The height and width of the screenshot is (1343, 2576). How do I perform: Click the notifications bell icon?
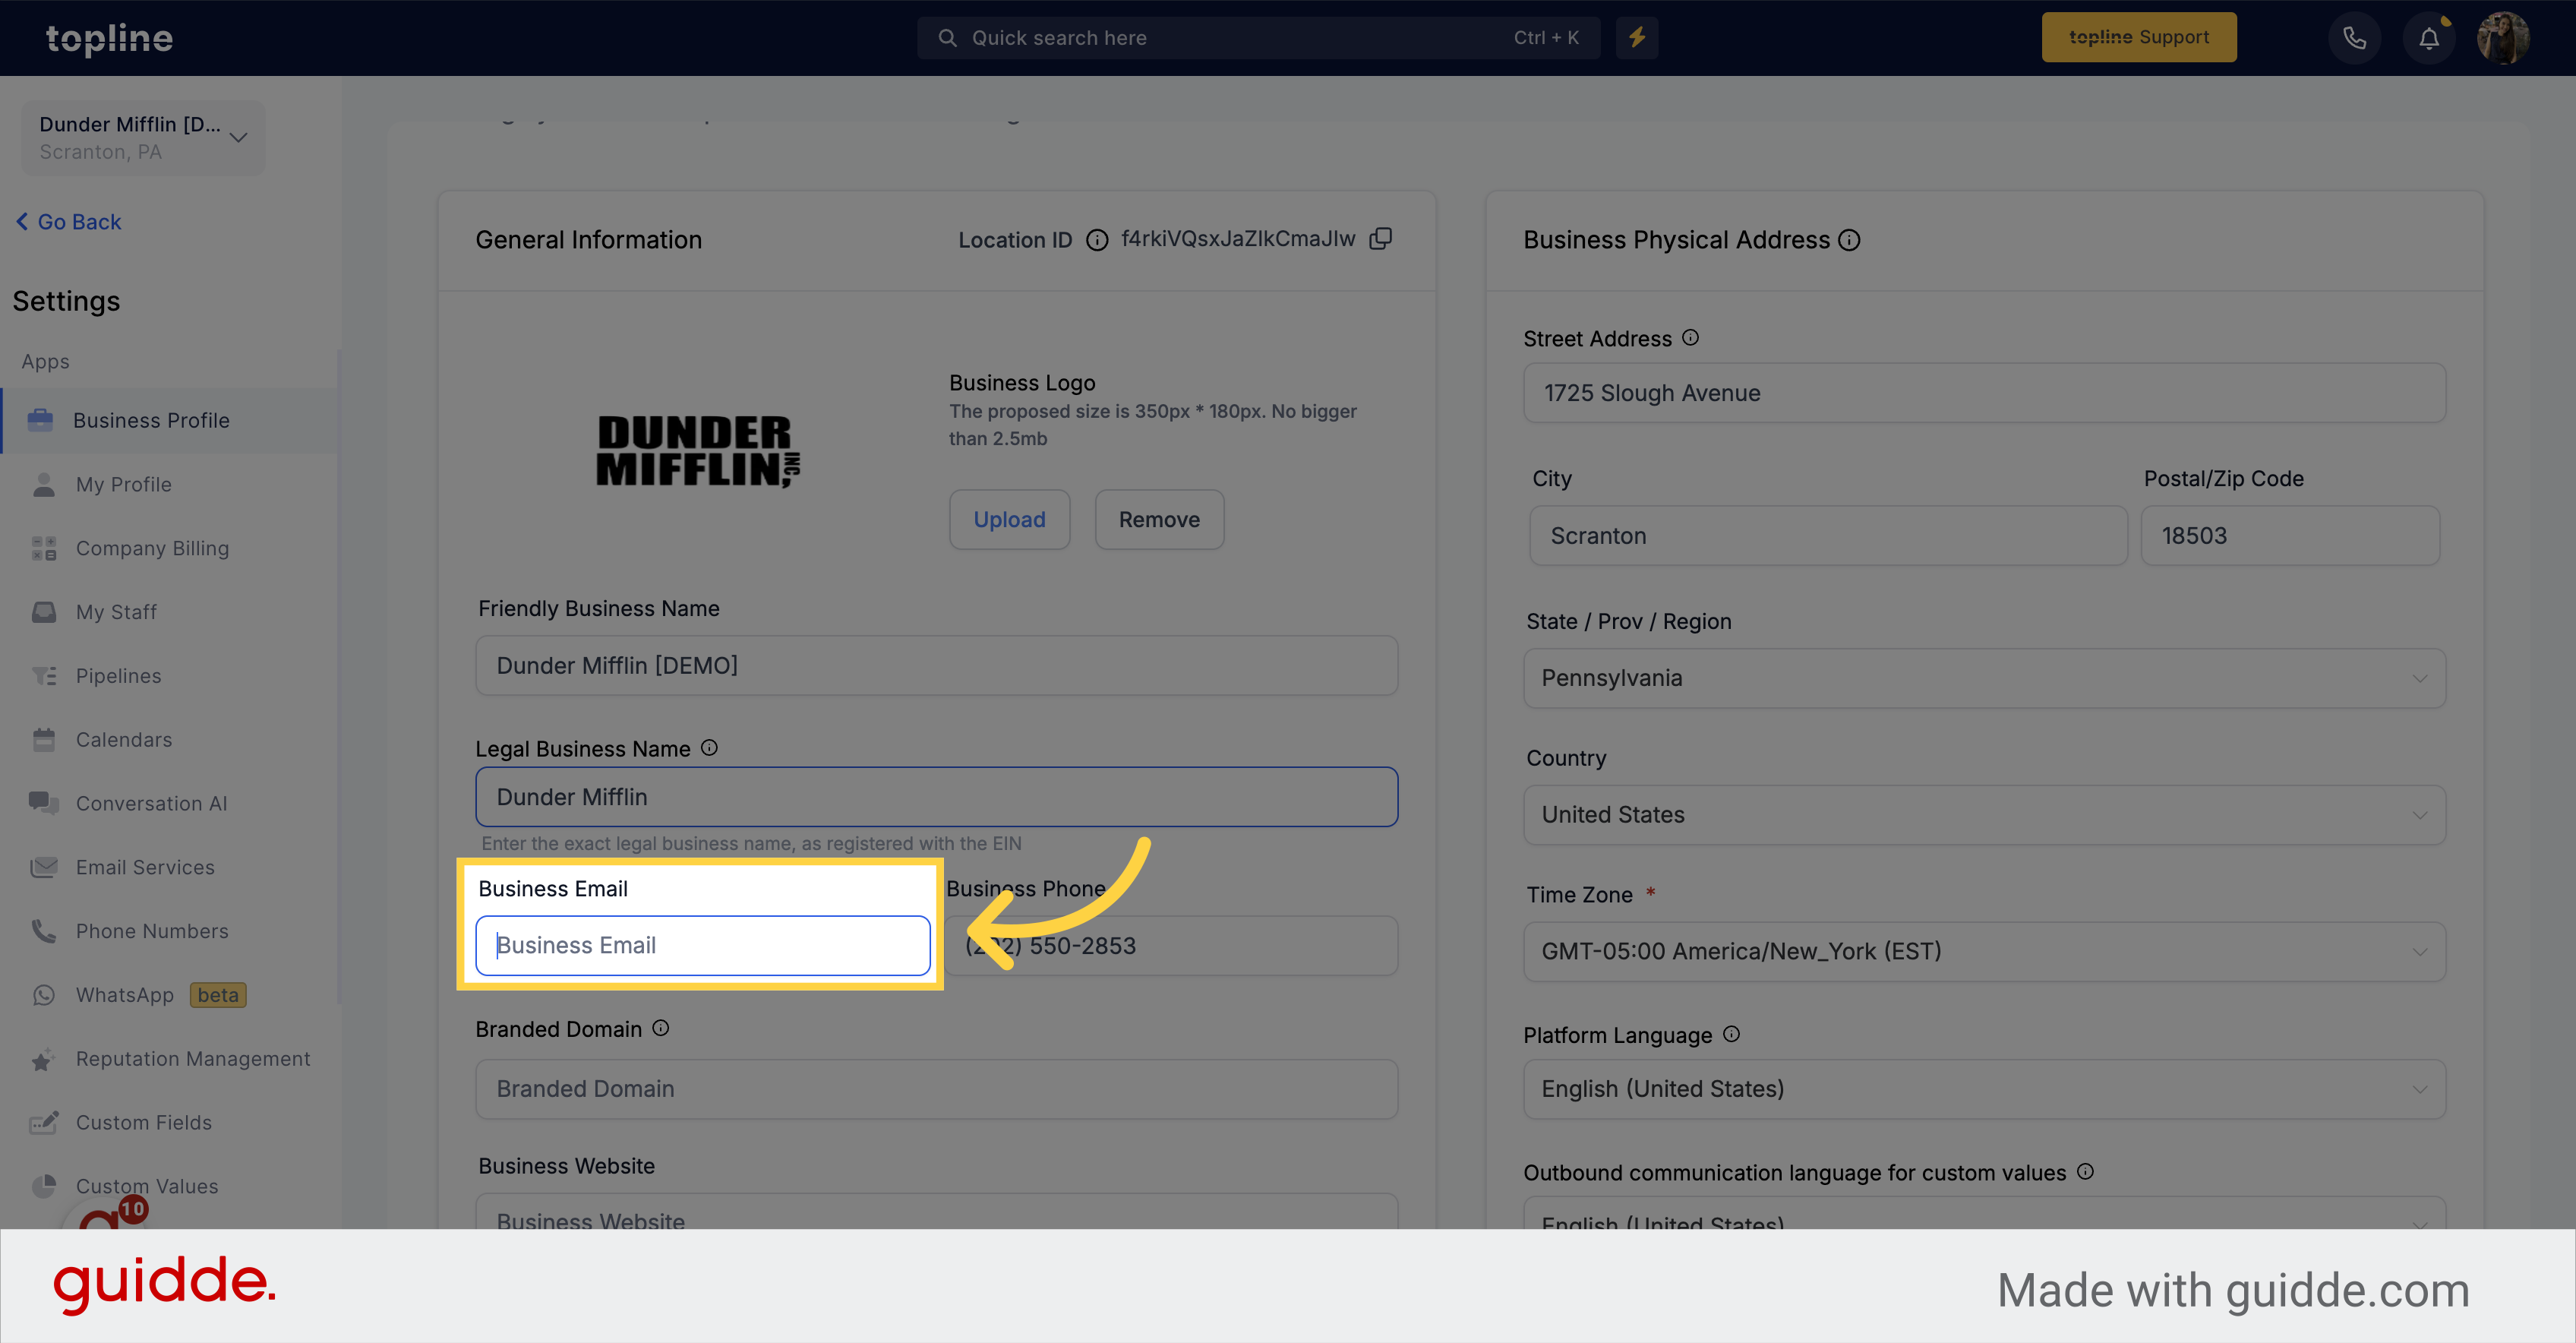click(x=2428, y=36)
